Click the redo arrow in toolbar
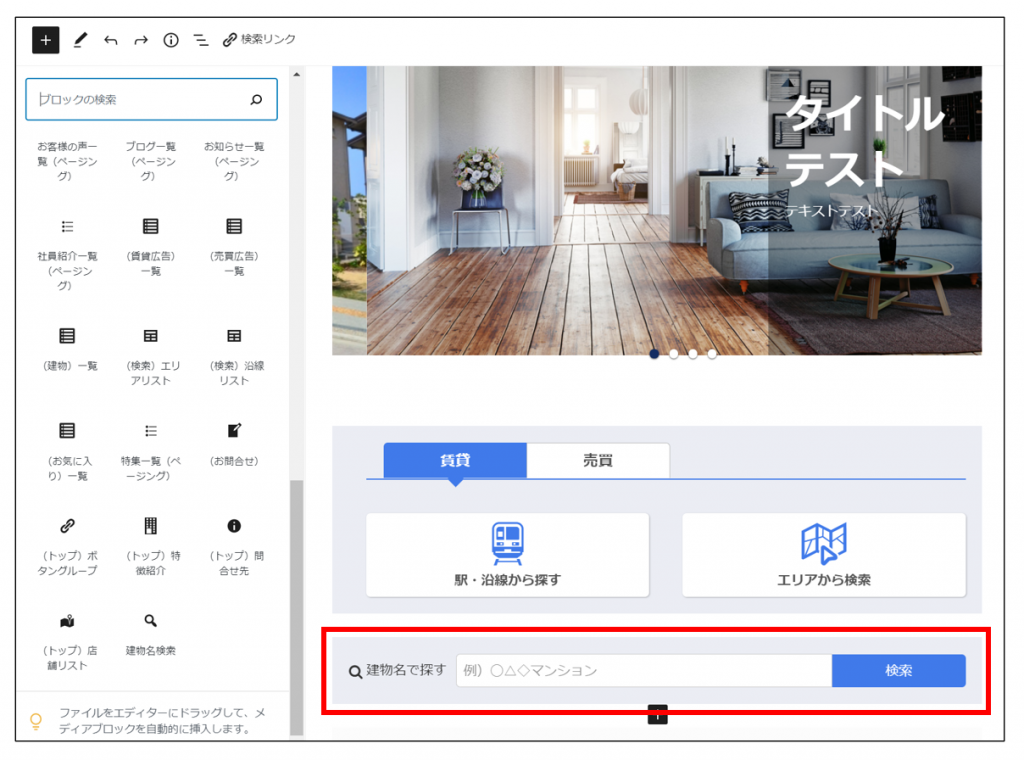The image size is (1024, 760). pos(141,40)
